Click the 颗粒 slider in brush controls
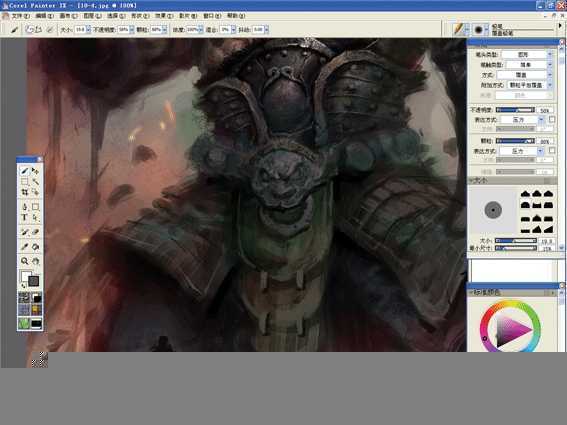 coord(515,141)
